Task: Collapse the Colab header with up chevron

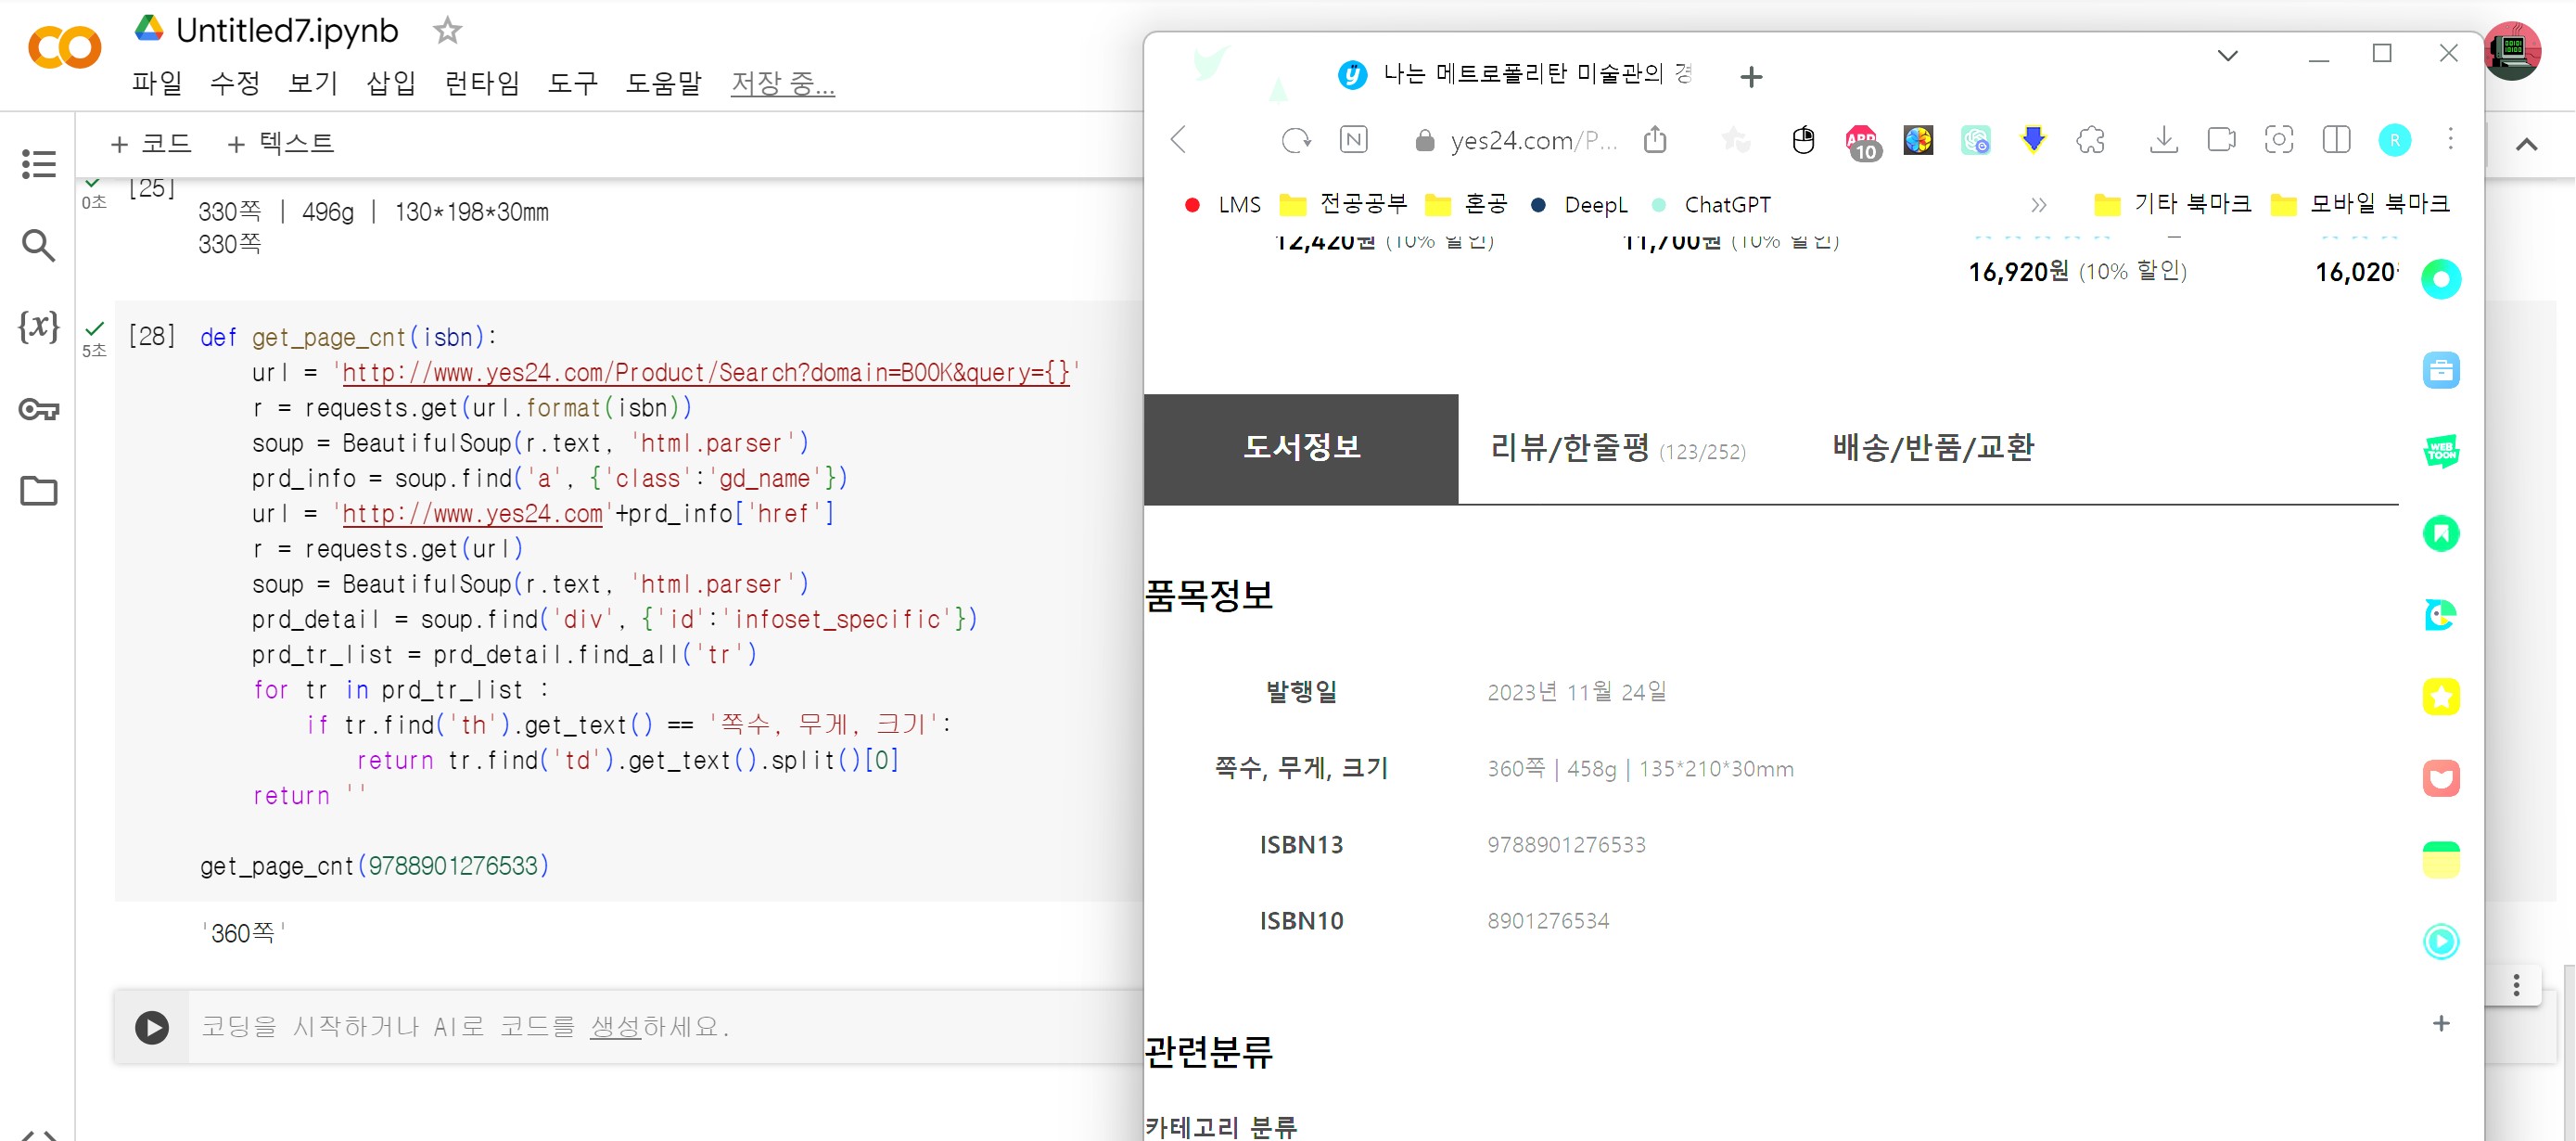Action: (2526, 145)
